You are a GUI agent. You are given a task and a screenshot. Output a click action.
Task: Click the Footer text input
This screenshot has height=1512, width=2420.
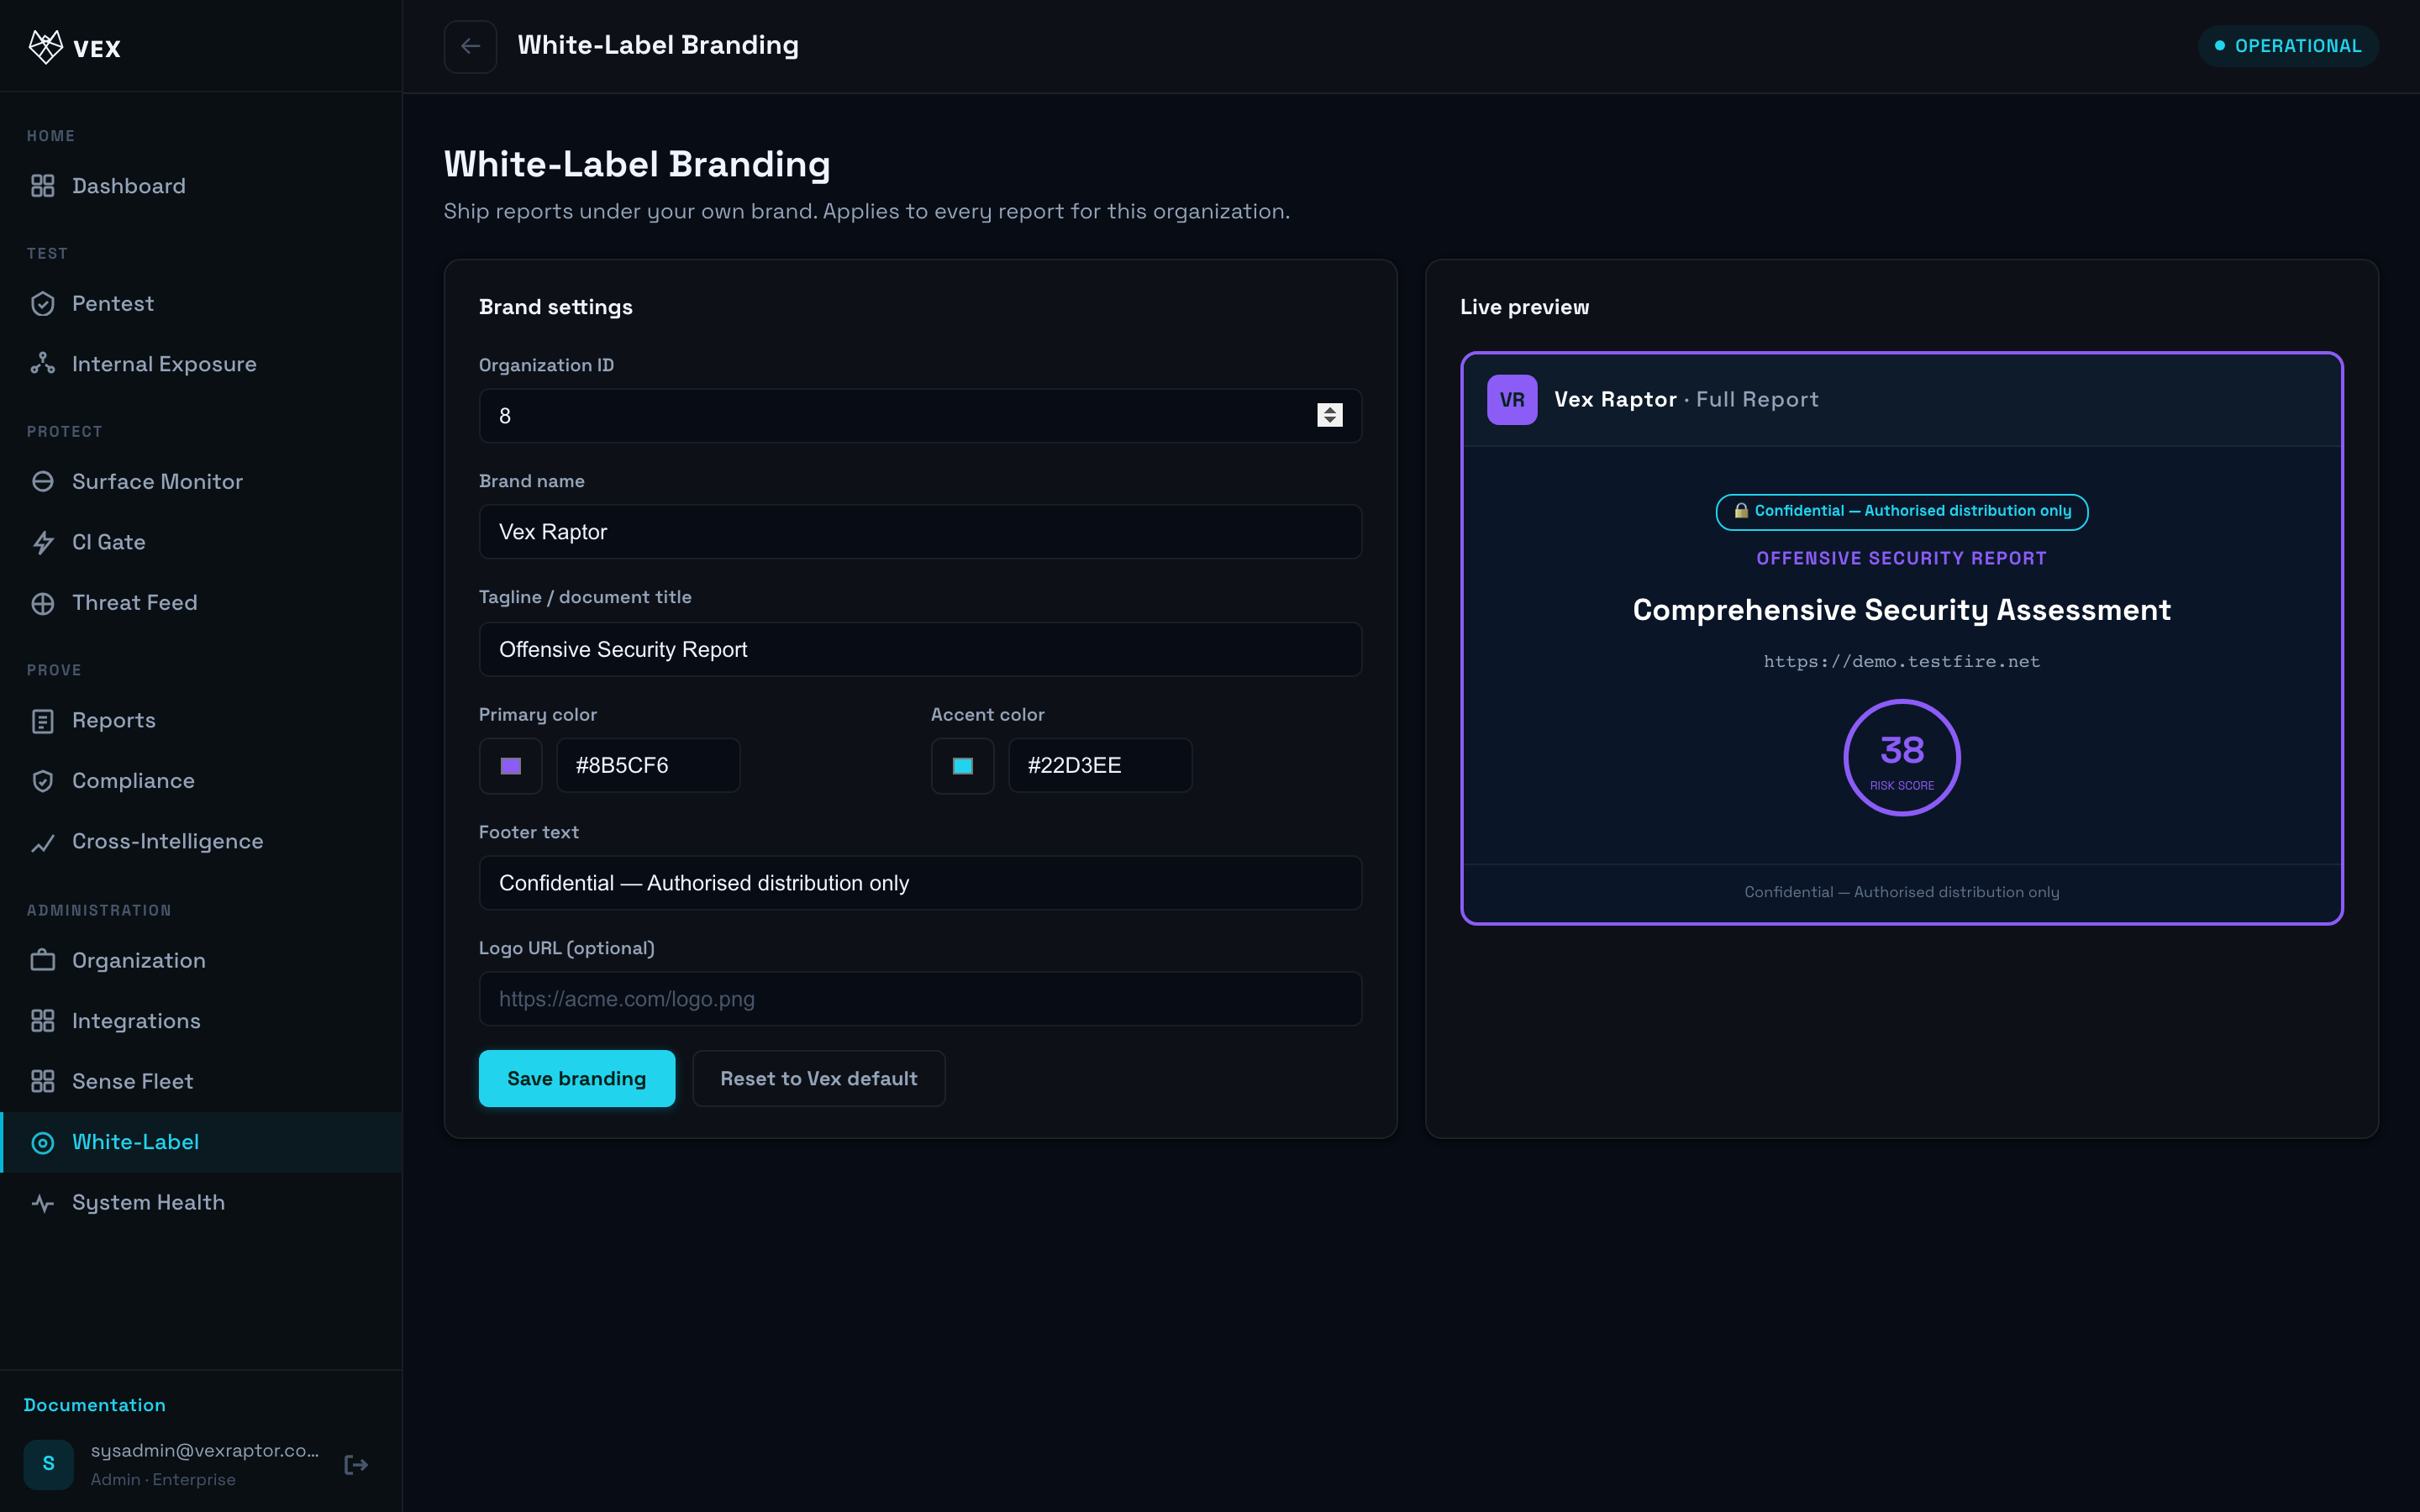(920, 883)
